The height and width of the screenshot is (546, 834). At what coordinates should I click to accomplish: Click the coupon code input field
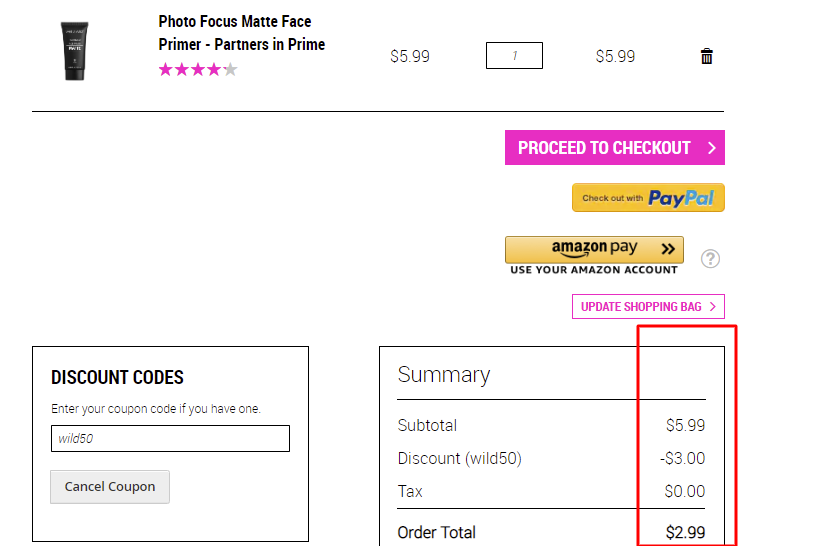pos(170,439)
